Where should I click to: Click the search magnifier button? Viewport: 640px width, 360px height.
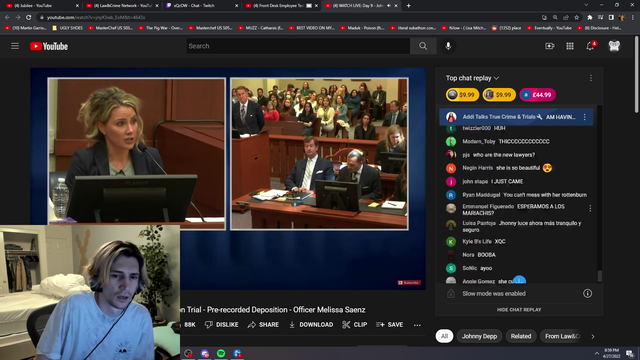click(x=423, y=46)
